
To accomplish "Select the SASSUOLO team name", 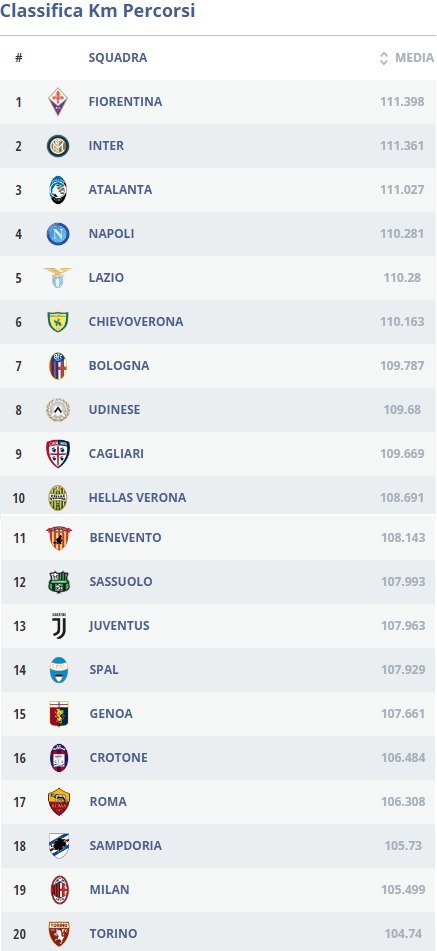I will [x=121, y=582].
